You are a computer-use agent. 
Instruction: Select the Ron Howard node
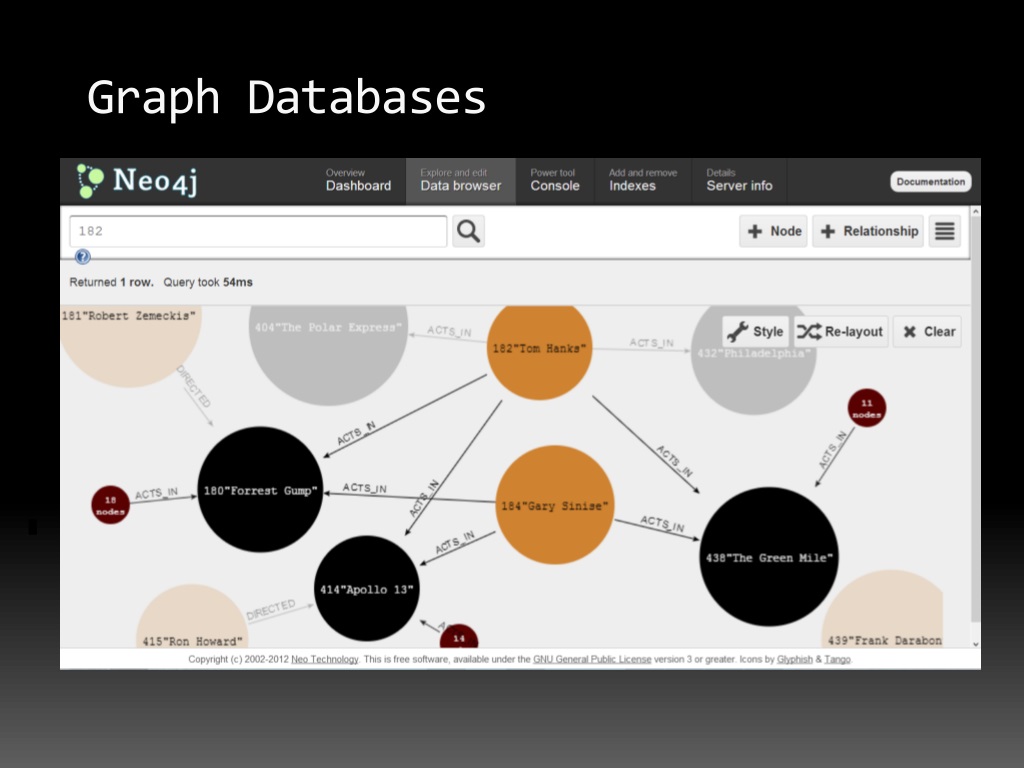(x=192, y=617)
